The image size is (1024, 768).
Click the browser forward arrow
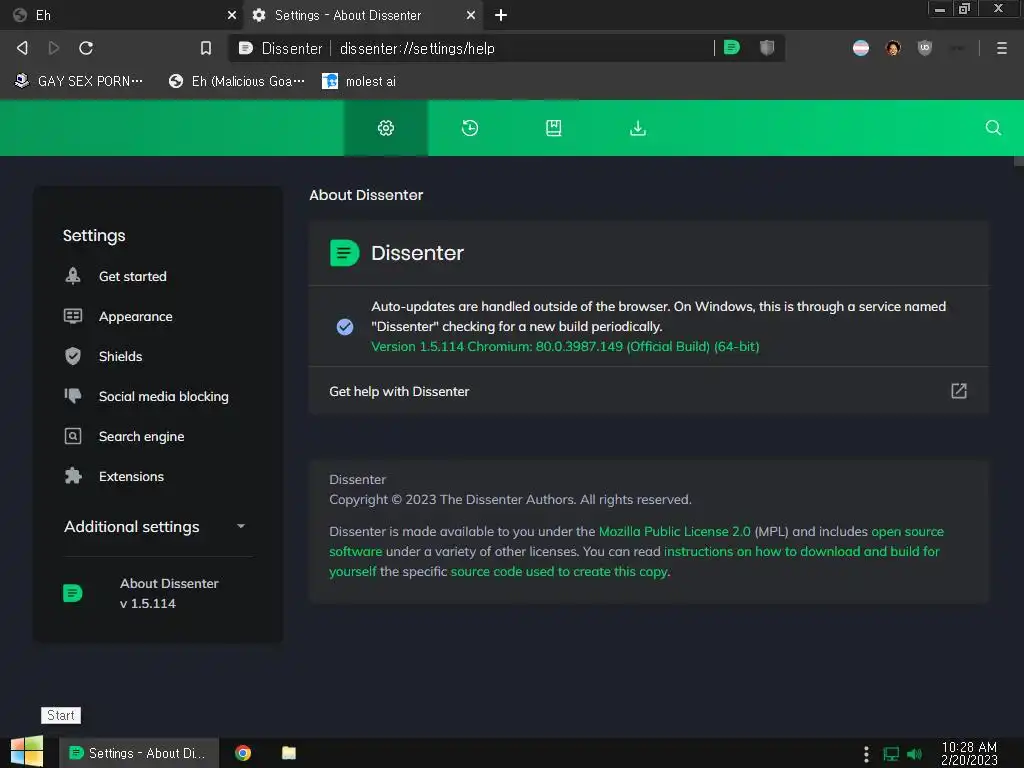(54, 48)
